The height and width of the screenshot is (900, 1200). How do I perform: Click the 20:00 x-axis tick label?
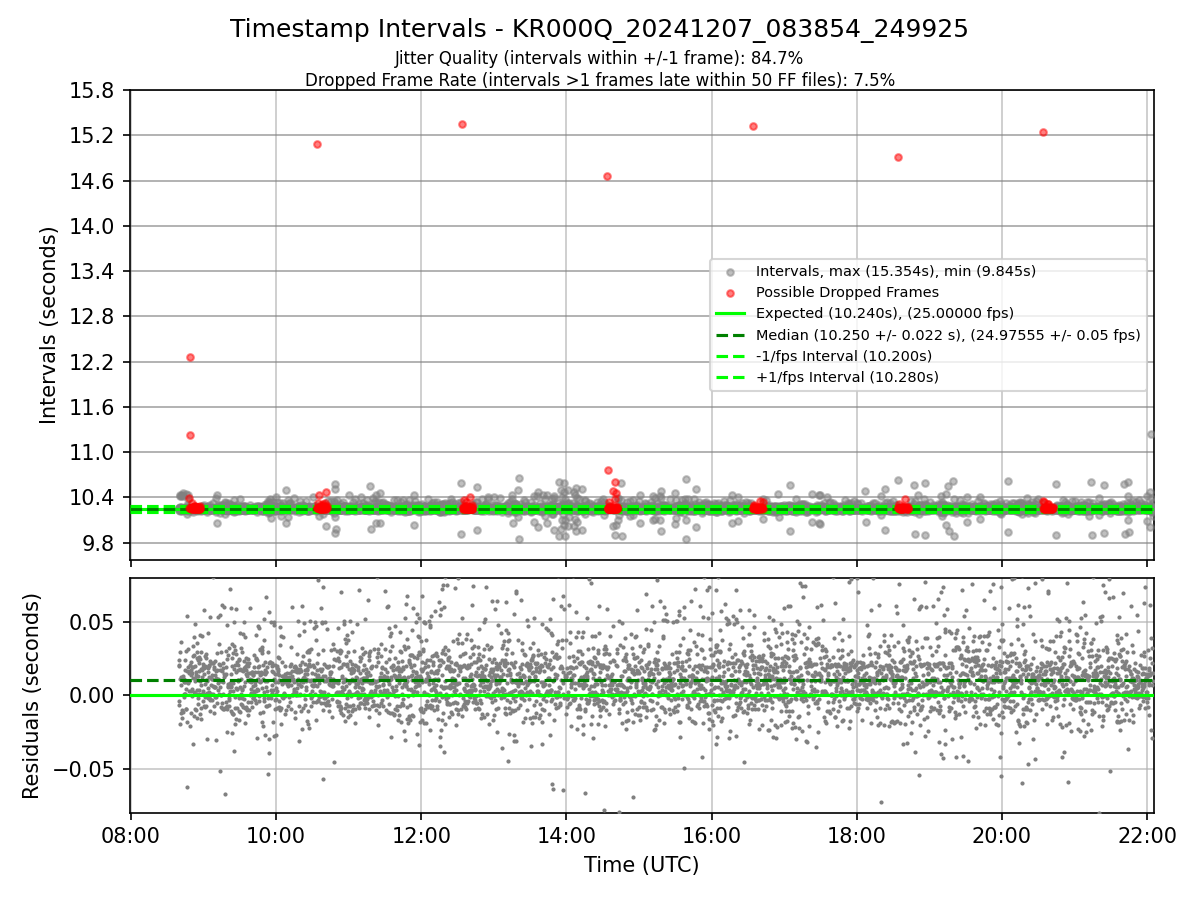(x=1001, y=835)
